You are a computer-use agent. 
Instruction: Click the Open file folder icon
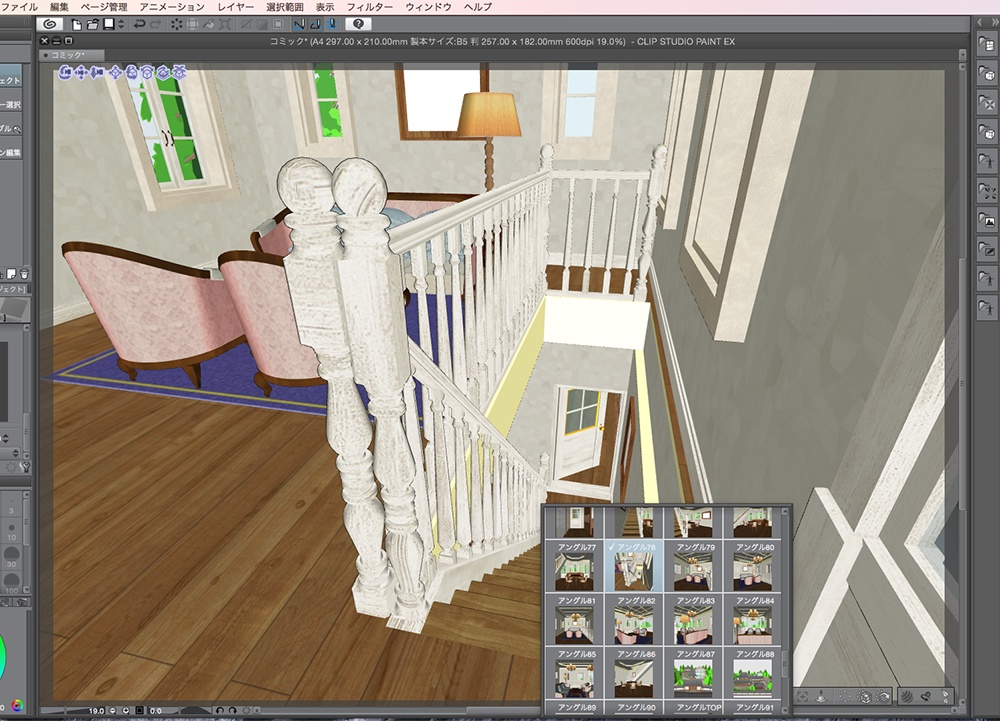coord(92,25)
